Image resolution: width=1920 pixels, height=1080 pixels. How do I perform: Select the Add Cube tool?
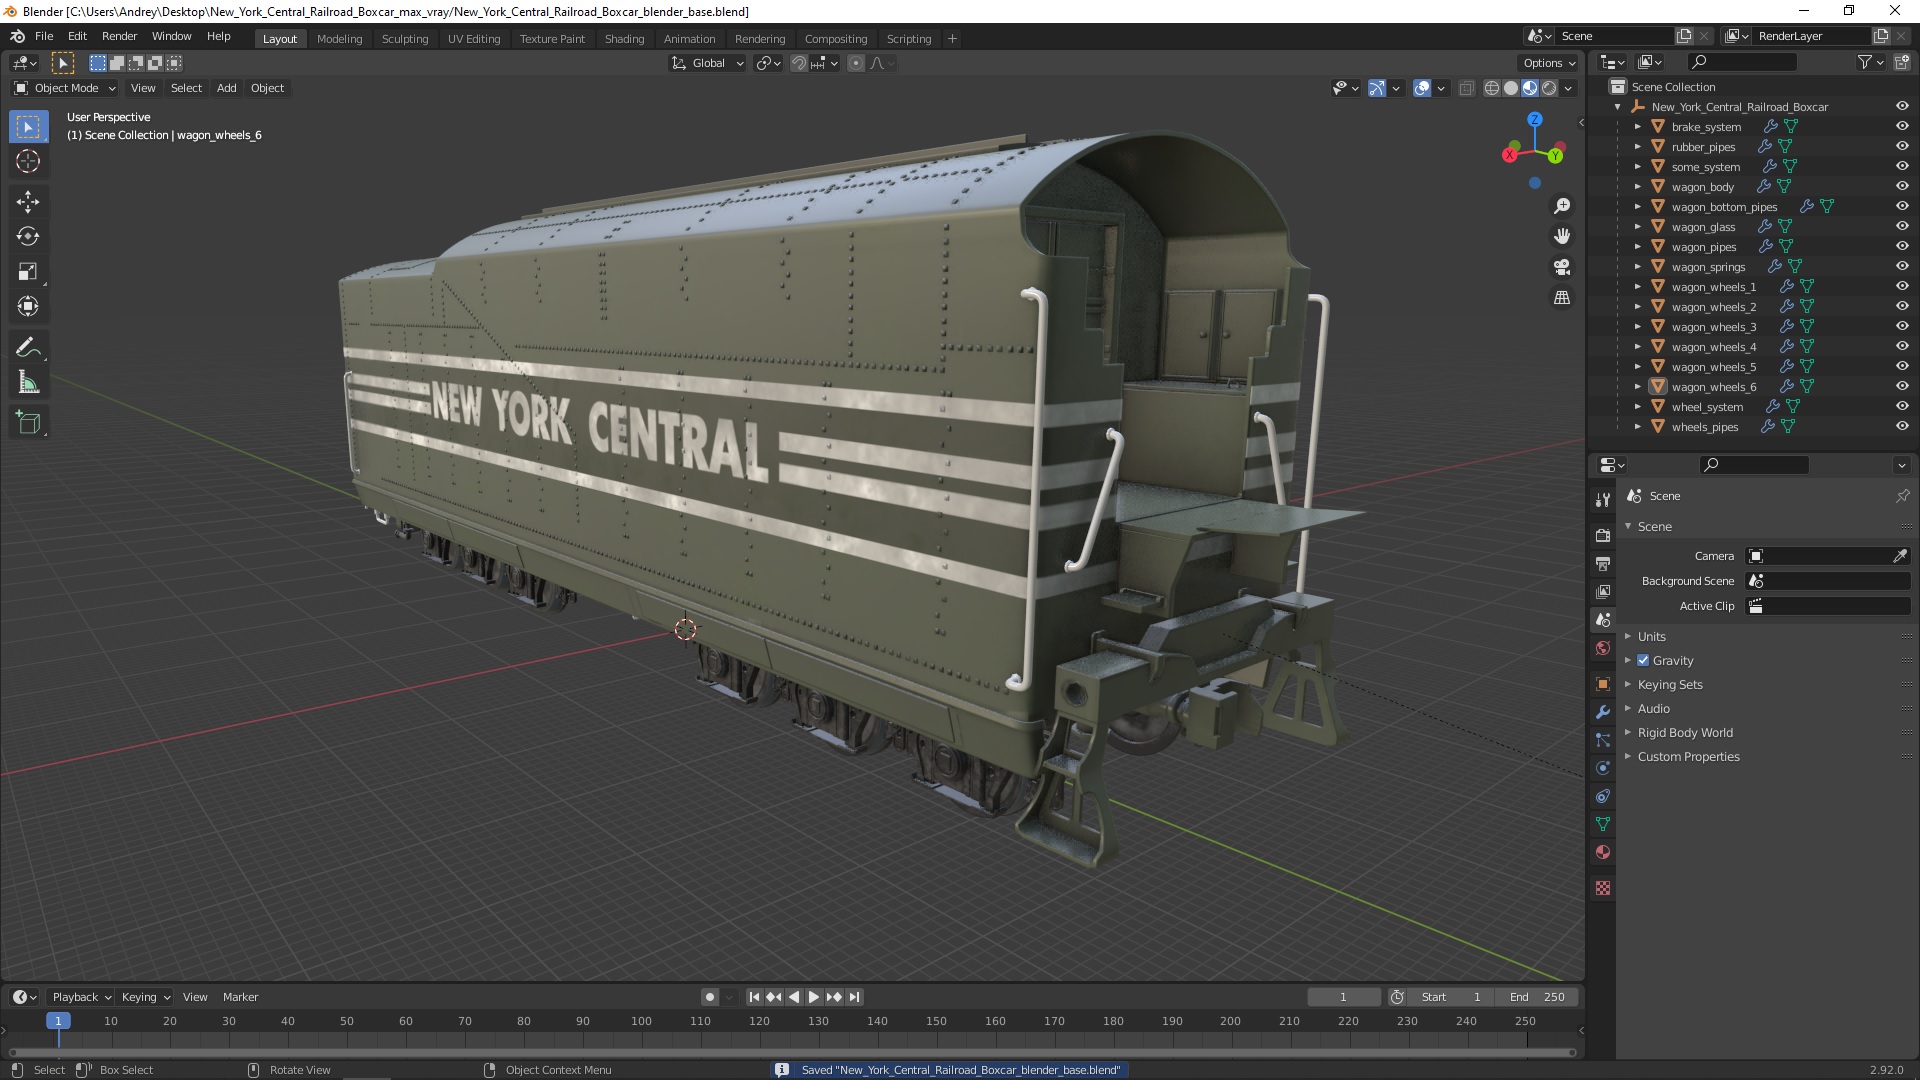[28, 422]
